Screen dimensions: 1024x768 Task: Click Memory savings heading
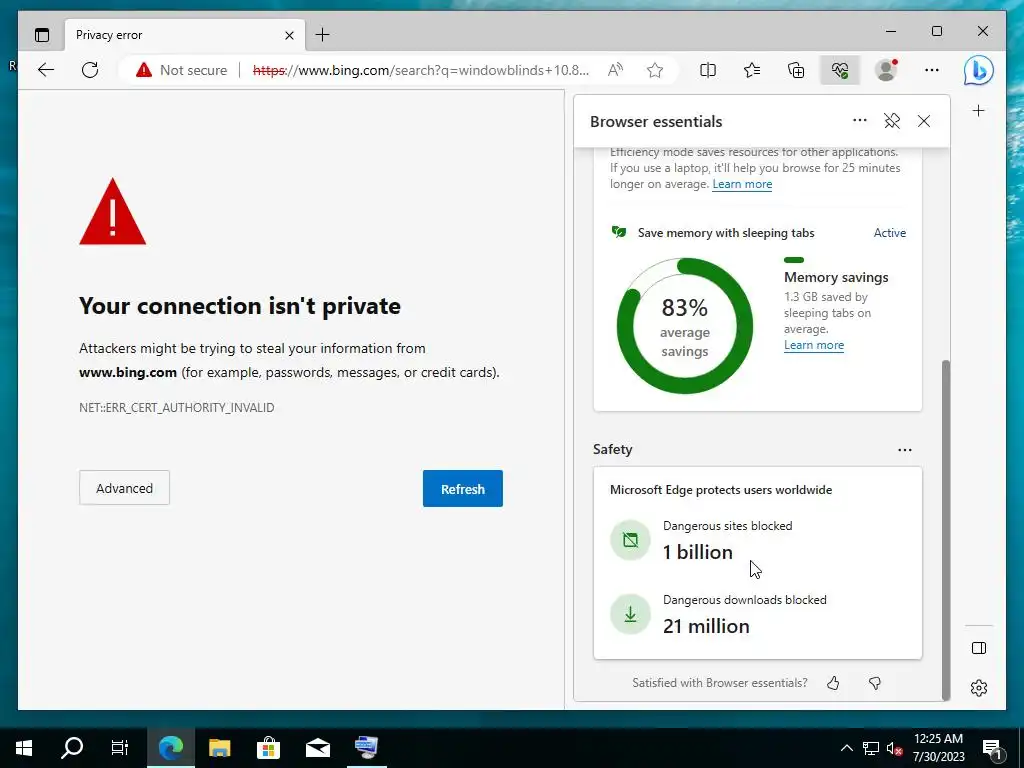836,278
